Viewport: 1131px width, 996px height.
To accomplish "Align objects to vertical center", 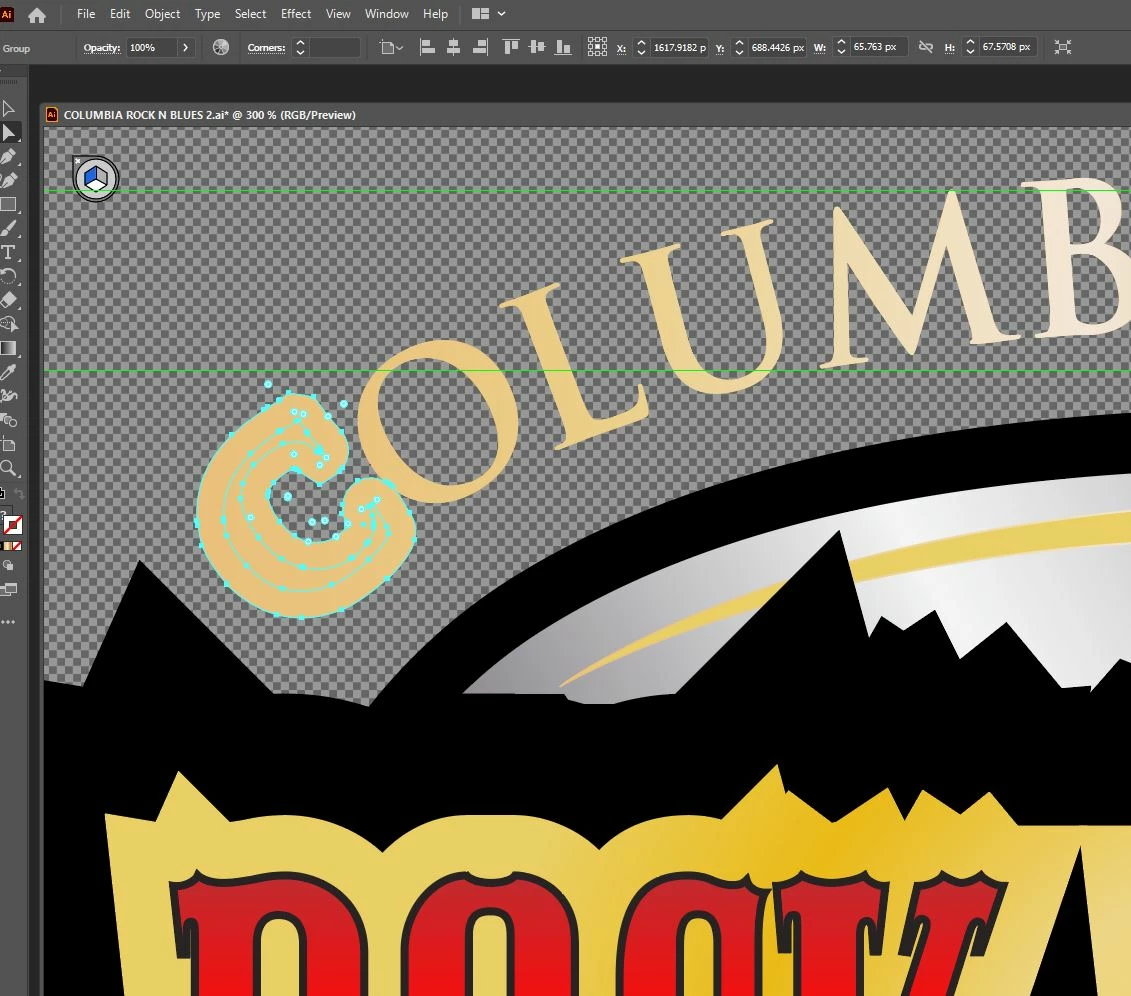I will point(537,48).
